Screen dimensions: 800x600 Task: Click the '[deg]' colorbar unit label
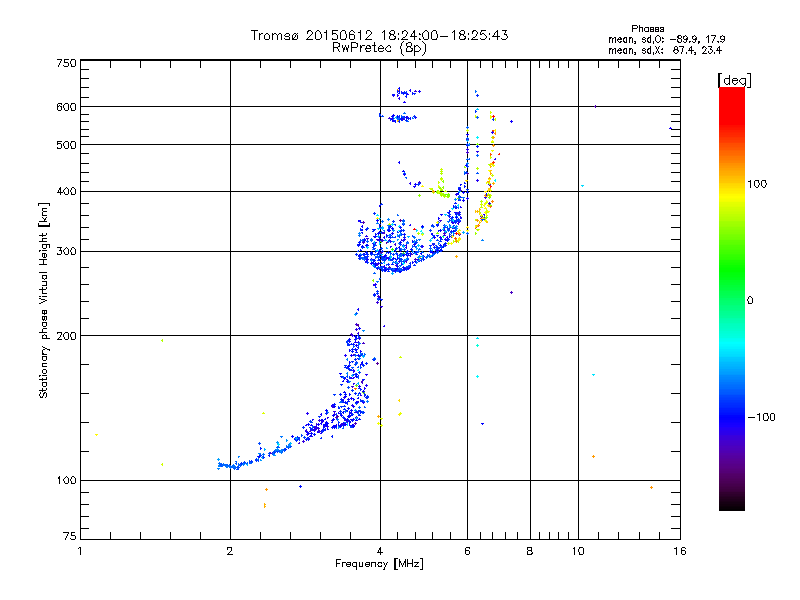pyautogui.click(x=734, y=80)
